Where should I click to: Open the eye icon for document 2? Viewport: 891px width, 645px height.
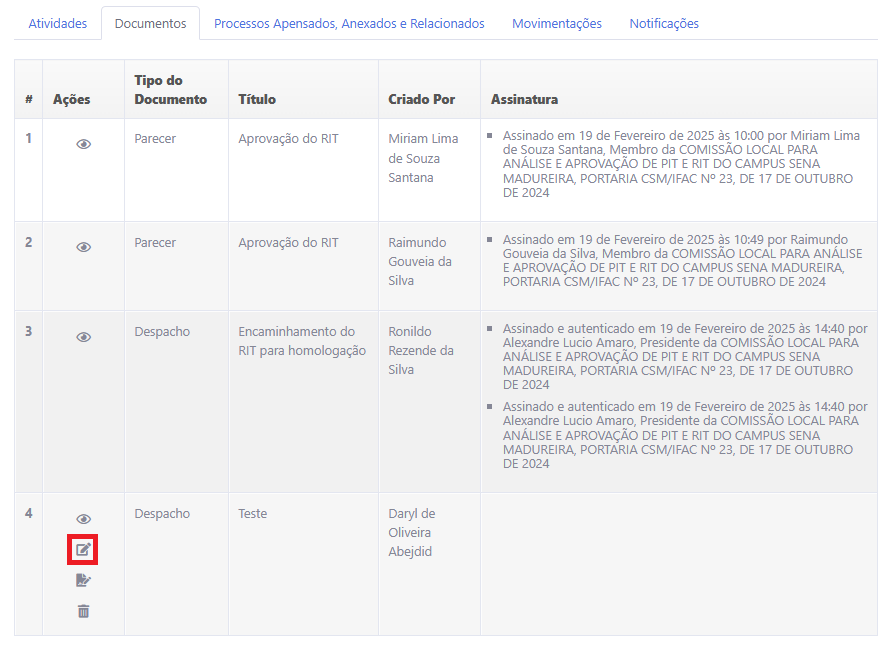point(84,247)
